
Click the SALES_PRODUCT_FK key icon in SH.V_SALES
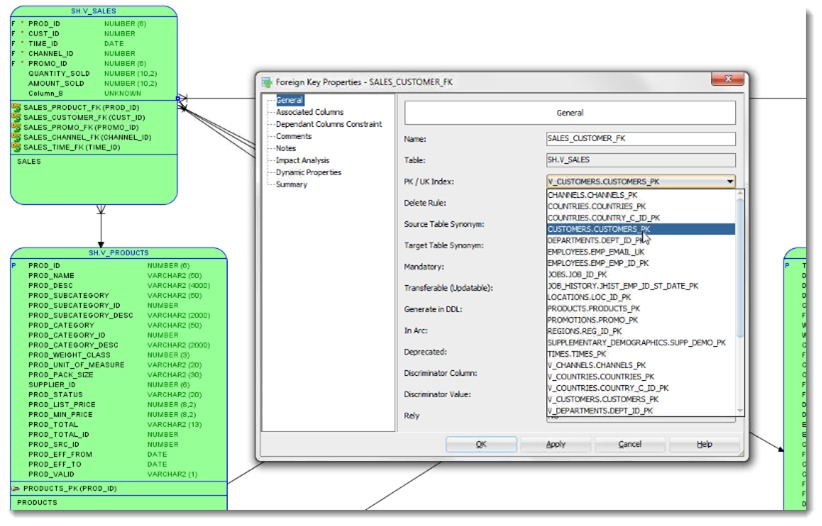click(x=16, y=108)
